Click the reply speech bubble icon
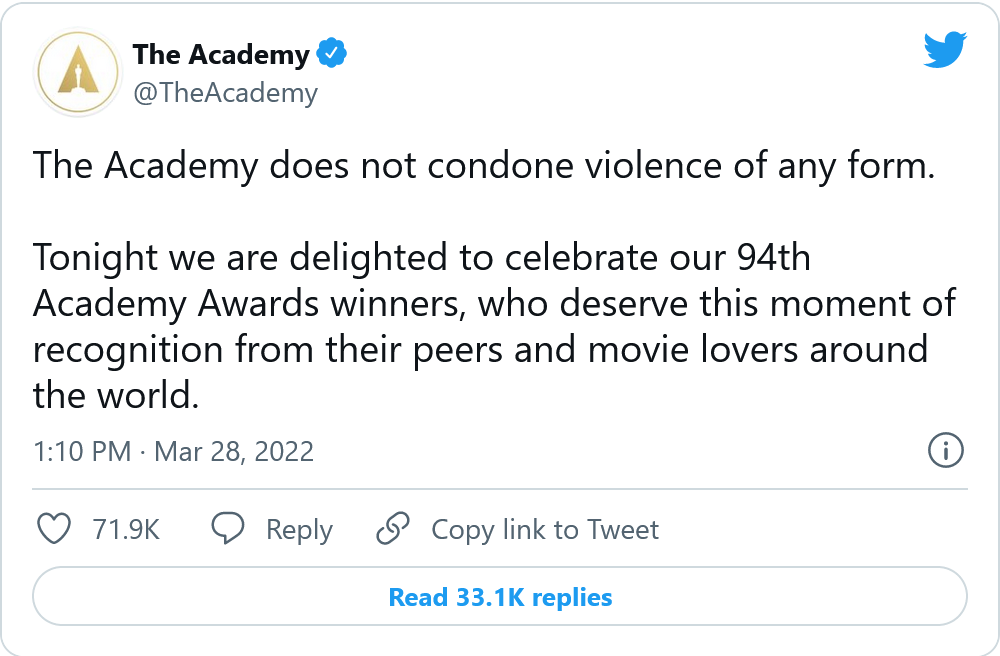The height and width of the screenshot is (656, 1000). [x=229, y=529]
